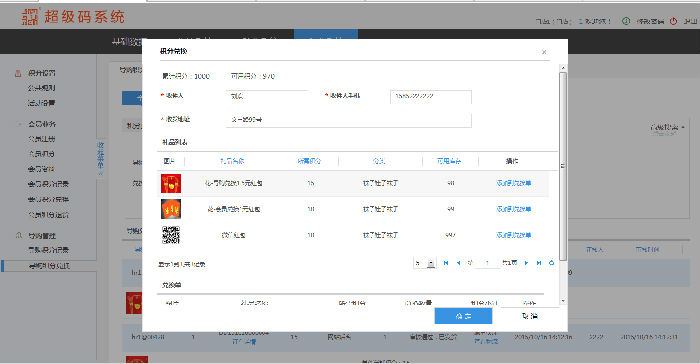Open the QR code gift thumbnail
Image resolution: width=700 pixels, height=364 pixels.
(x=171, y=235)
